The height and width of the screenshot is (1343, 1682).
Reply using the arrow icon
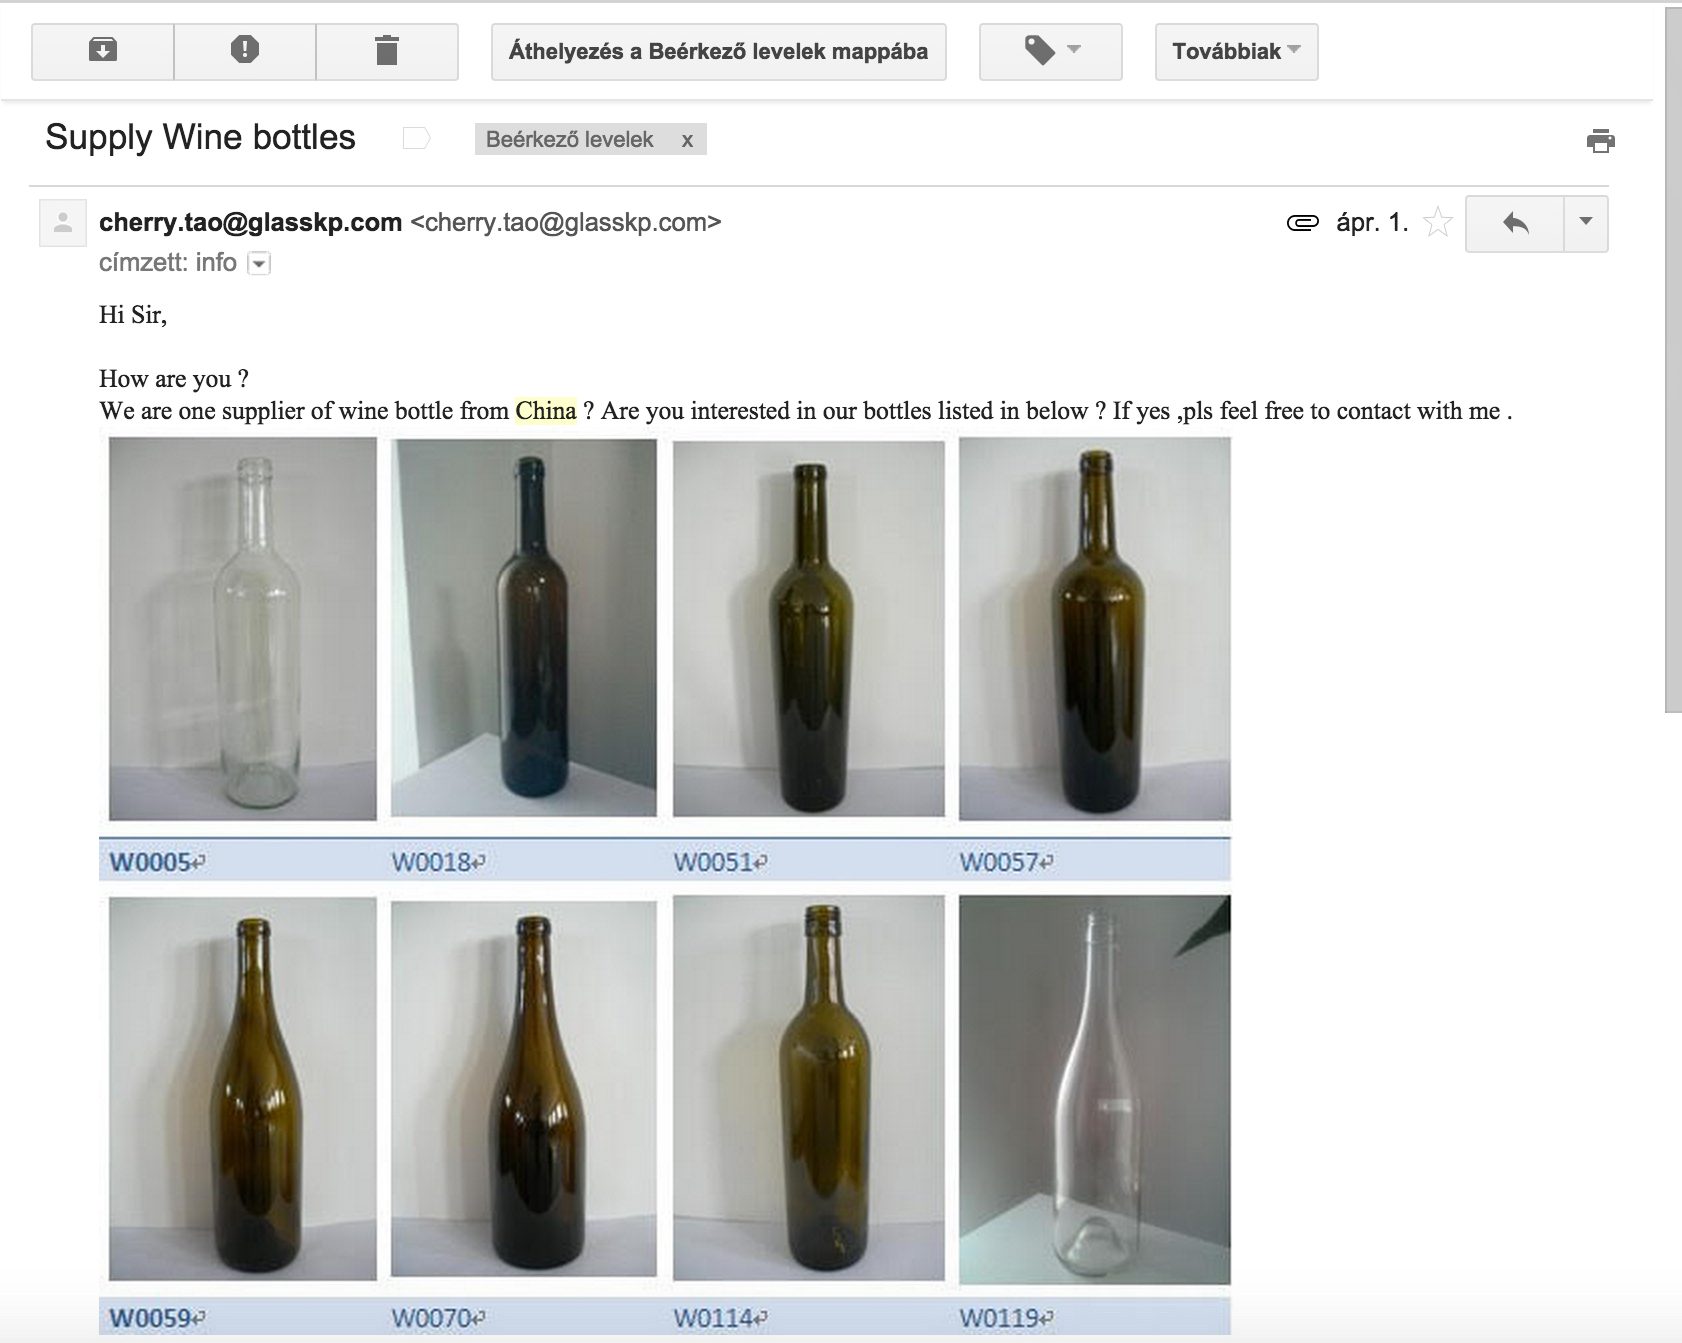pyautogui.click(x=1515, y=223)
